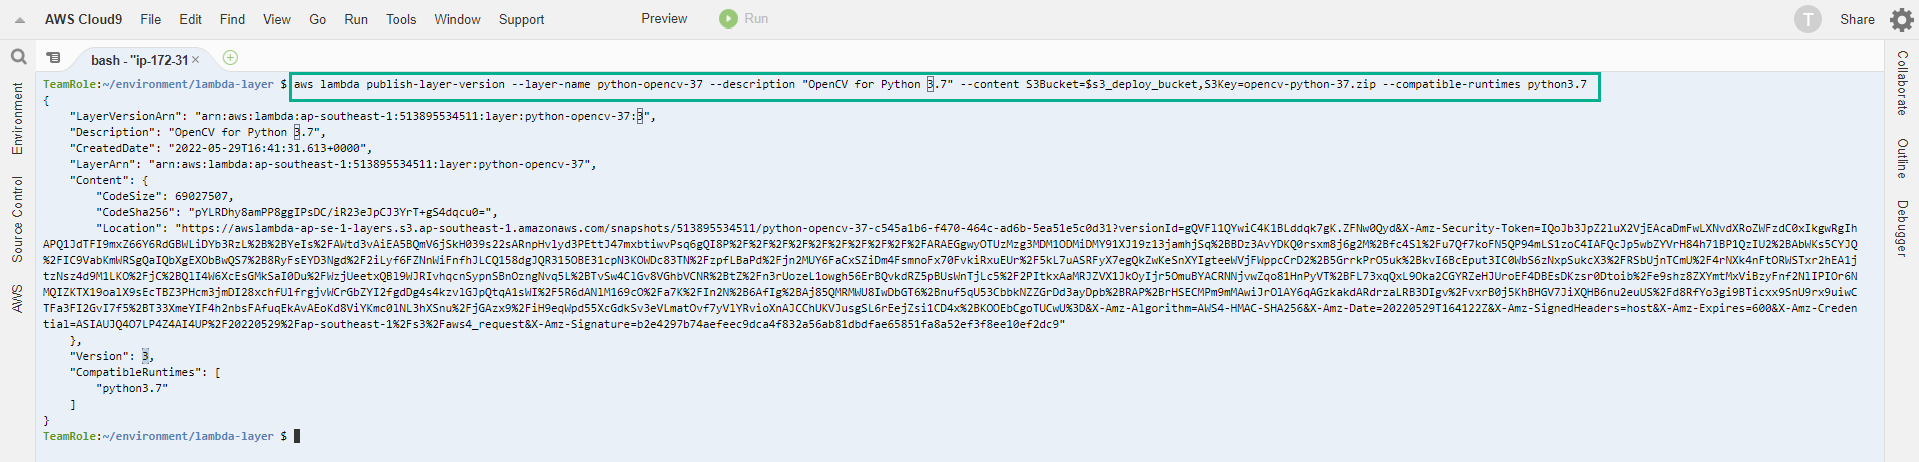Open the View menu
The width and height of the screenshot is (1919, 462).
[277, 19]
